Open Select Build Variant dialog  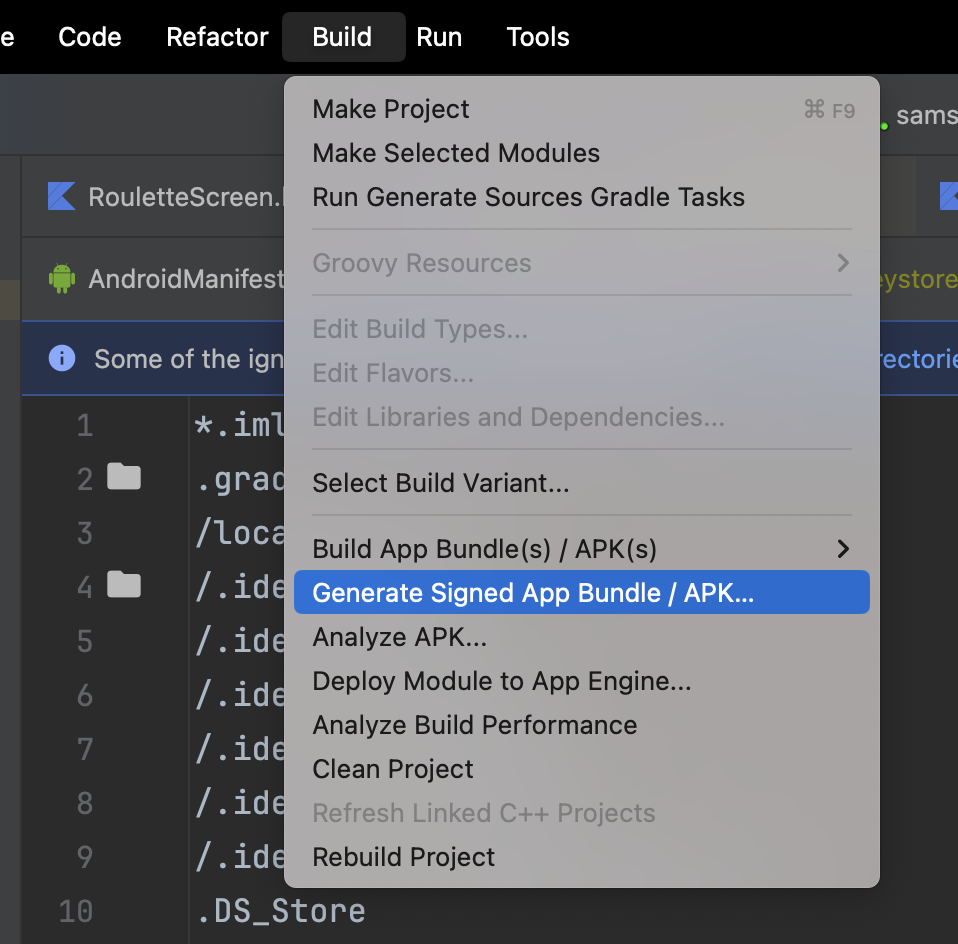pos(441,483)
